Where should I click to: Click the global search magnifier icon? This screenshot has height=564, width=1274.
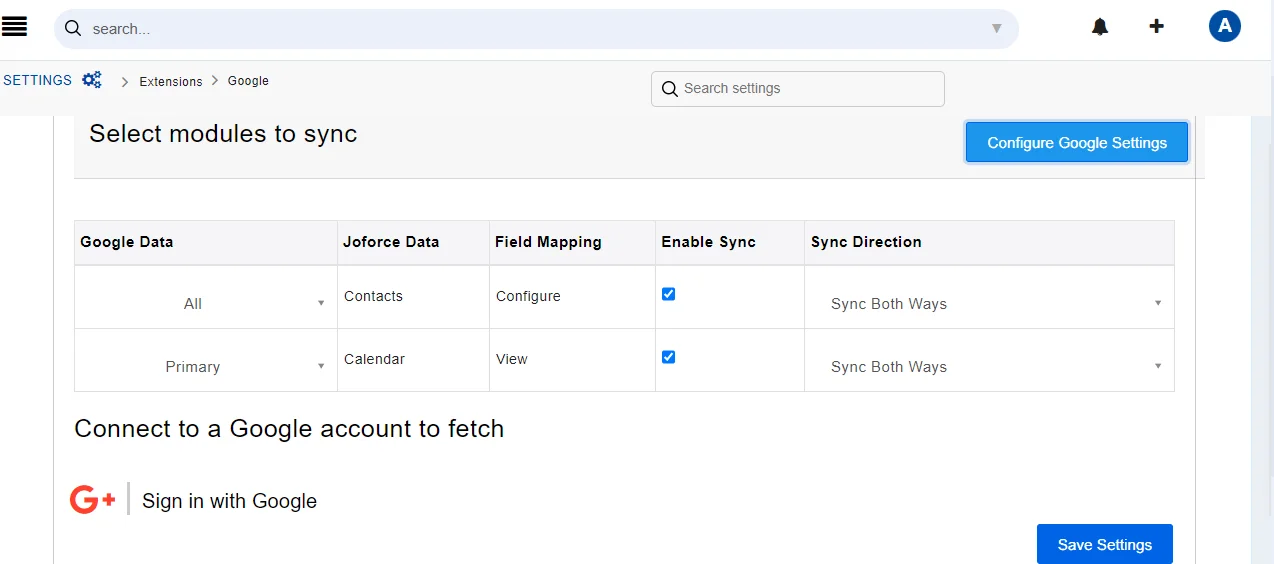[x=73, y=28]
